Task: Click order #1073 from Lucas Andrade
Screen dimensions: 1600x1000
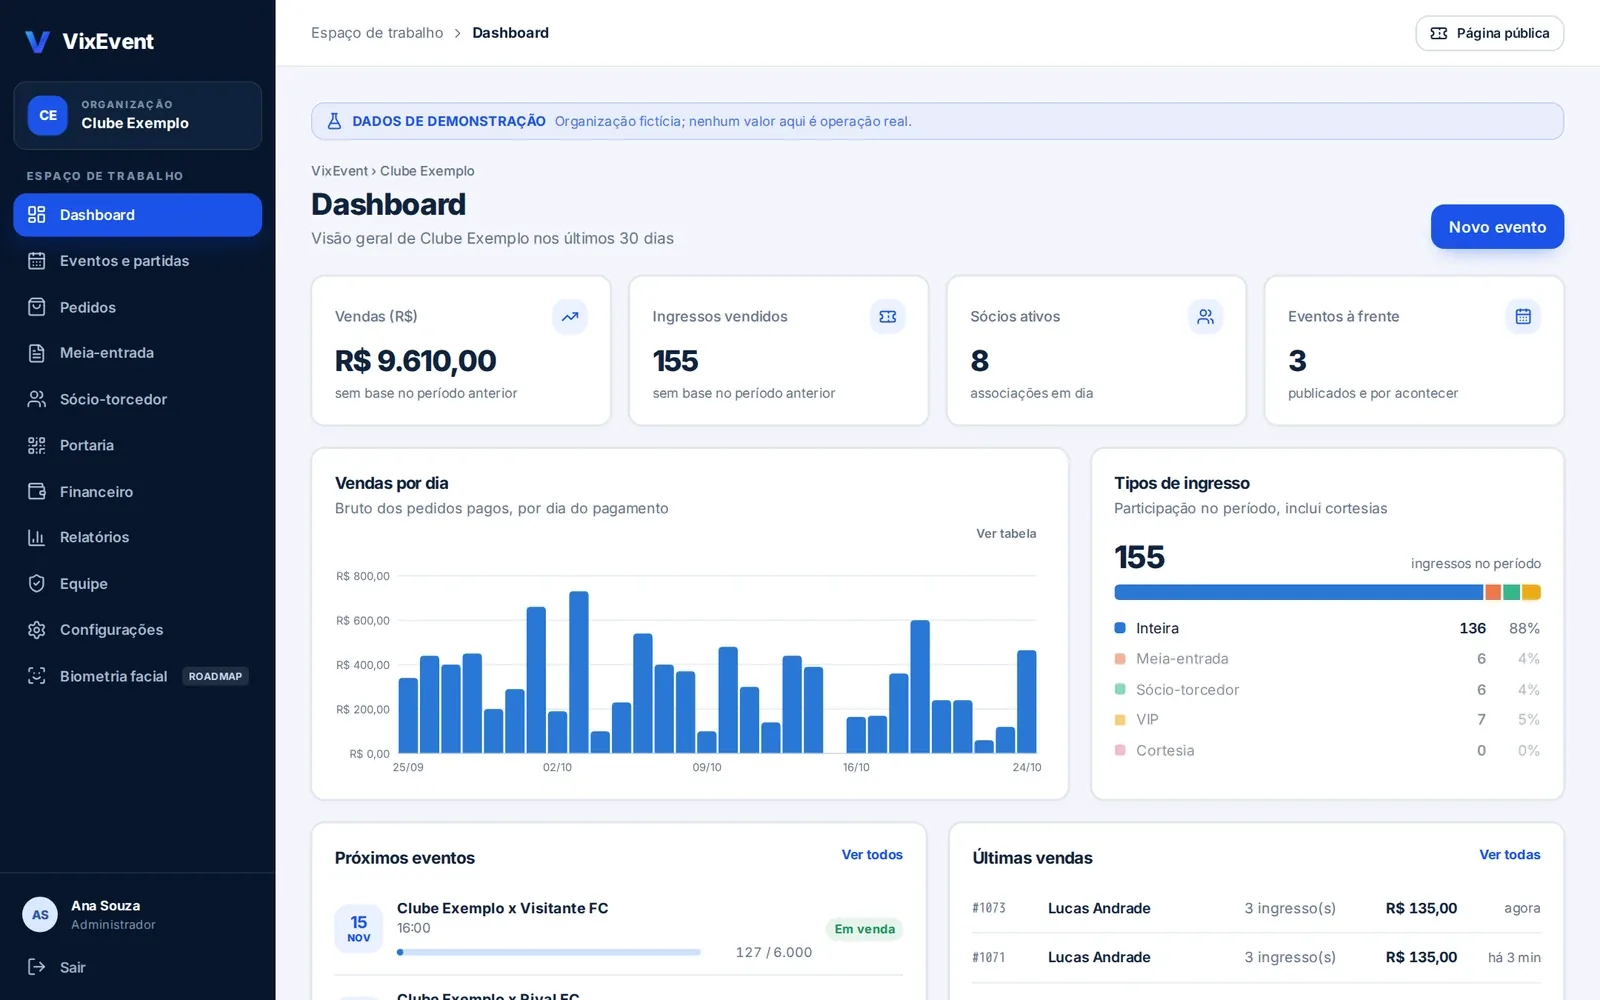Action: click(1256, 908)
